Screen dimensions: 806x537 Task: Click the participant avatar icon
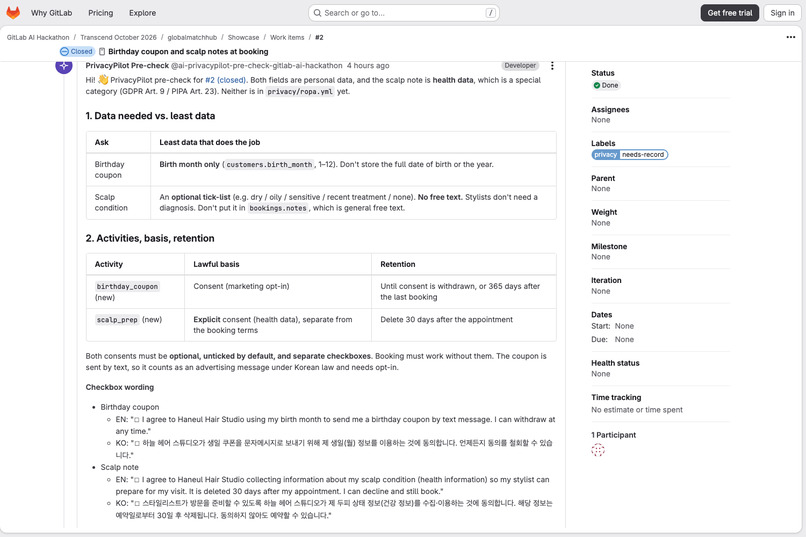click(x=598, y=450)
